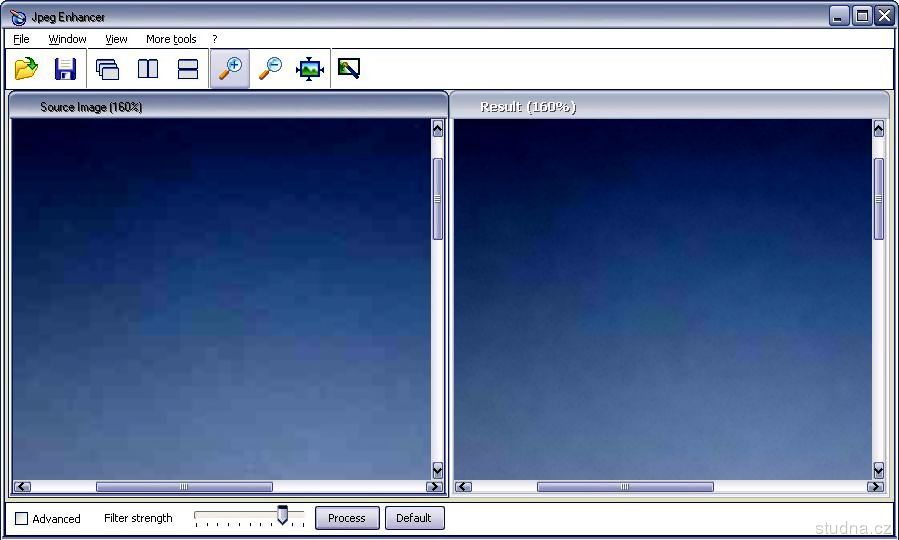Enable the Advanced checkbox
The width and height of the screenshot is (899, 540).
[22, 519]
